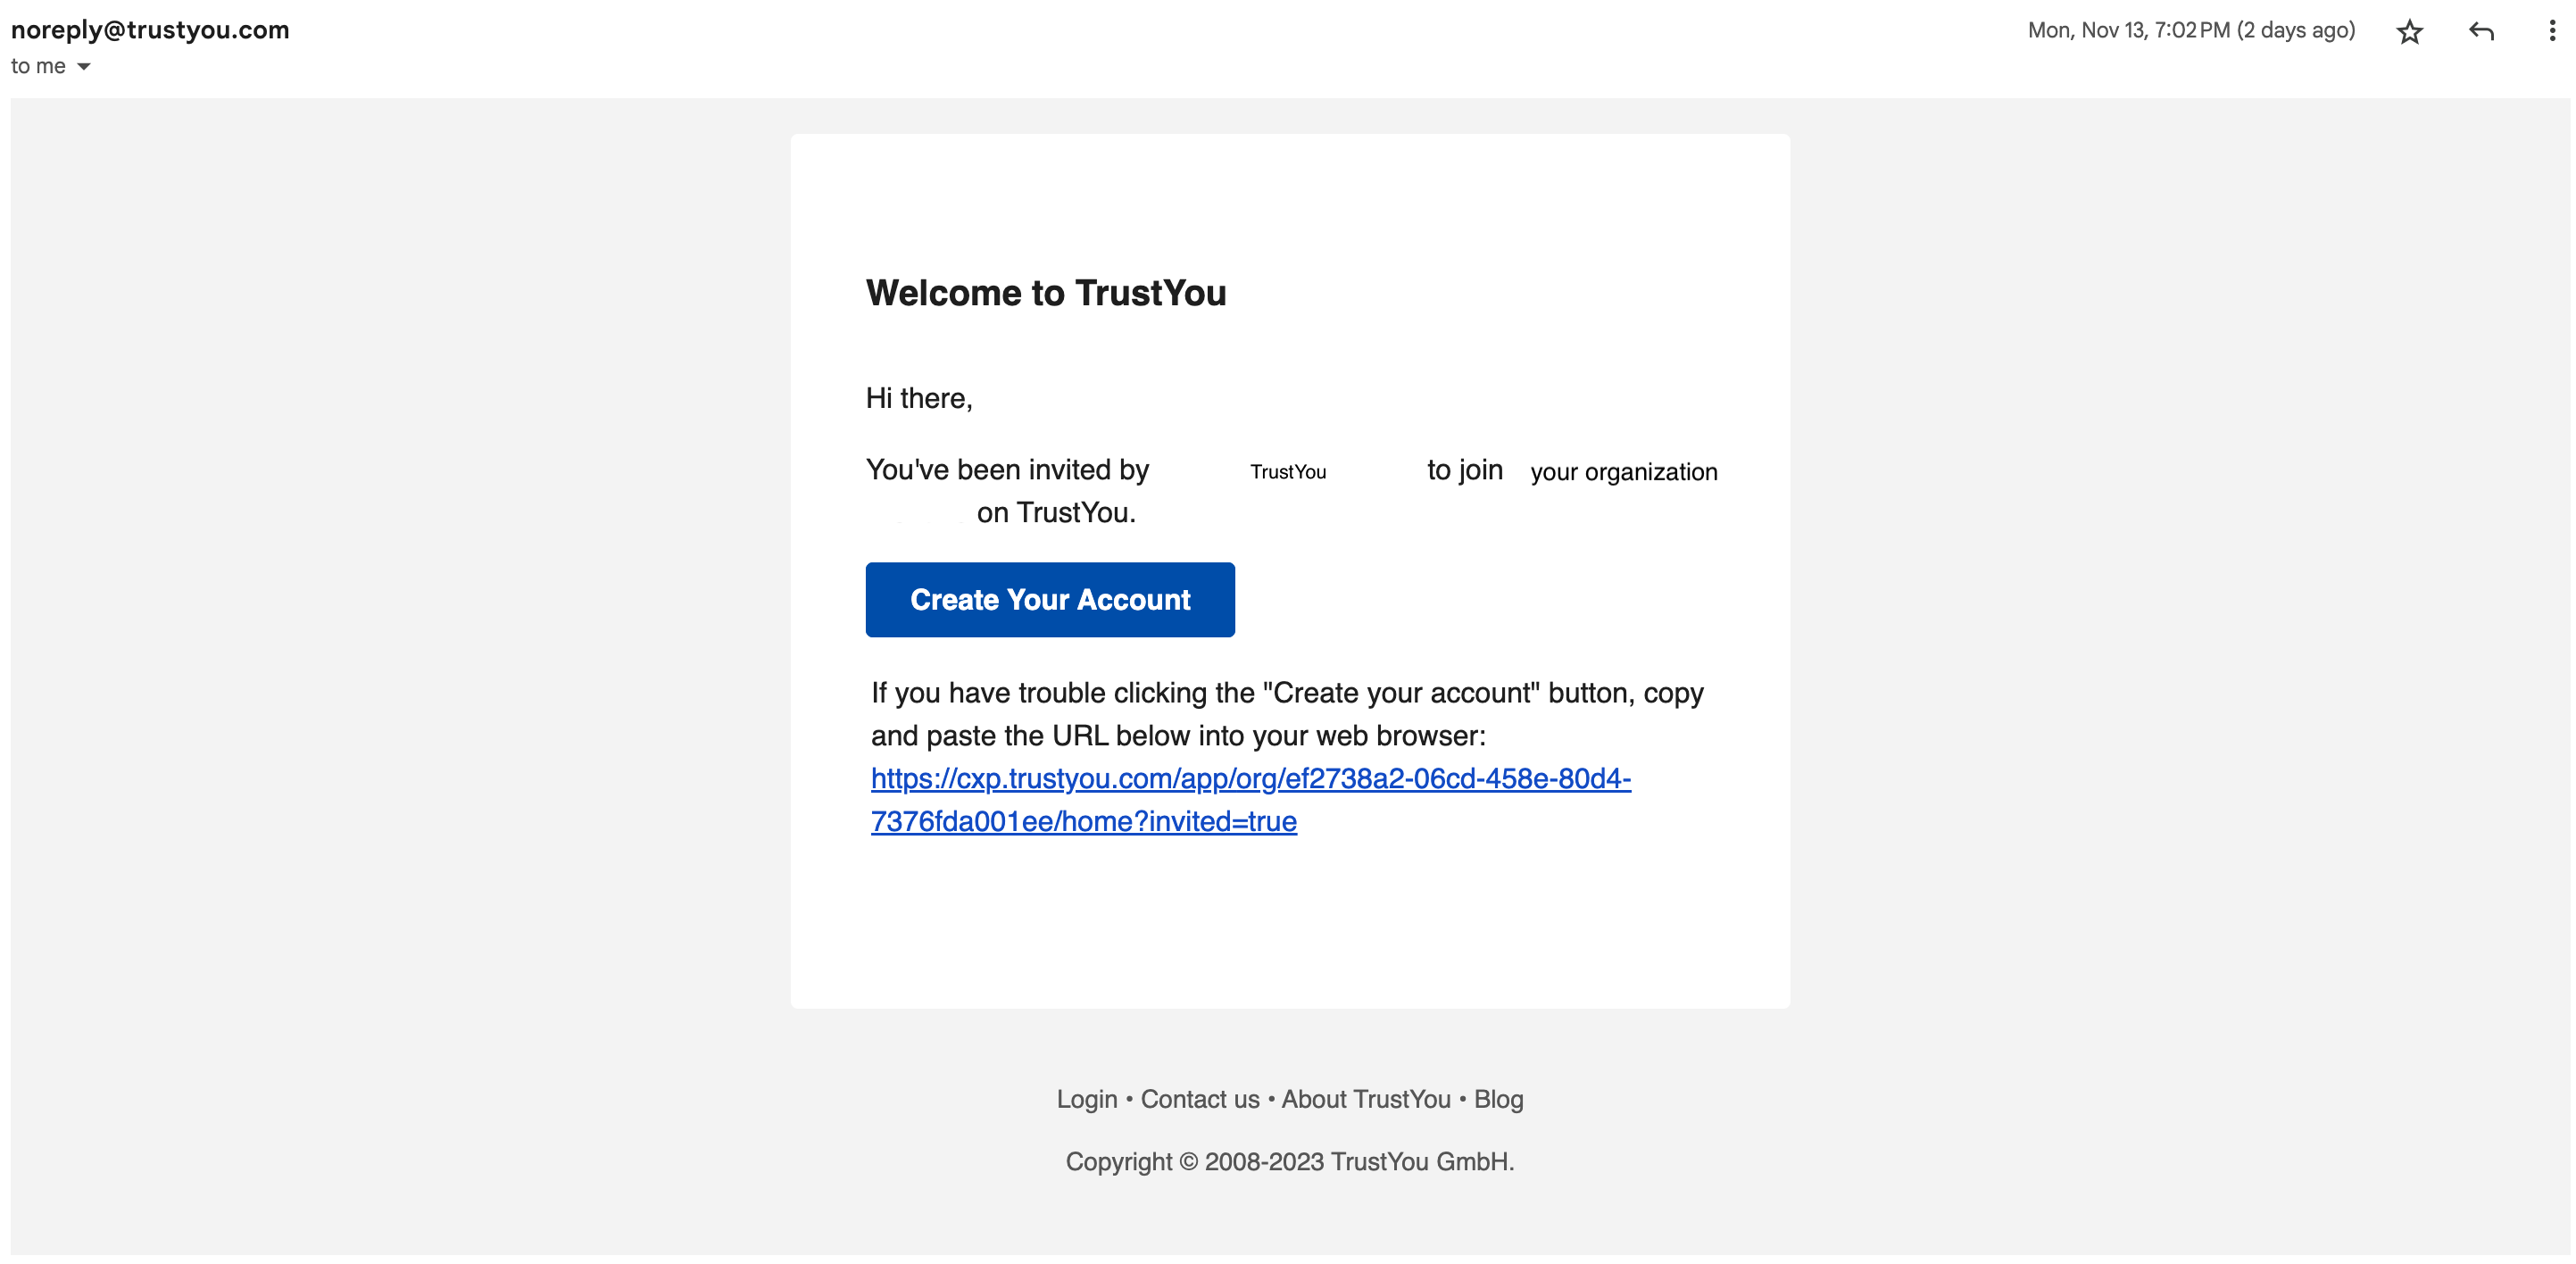Click the Create Your Account button
The height and width of the screenshot is (1264, 2576).
click(x=1050, y=599)
